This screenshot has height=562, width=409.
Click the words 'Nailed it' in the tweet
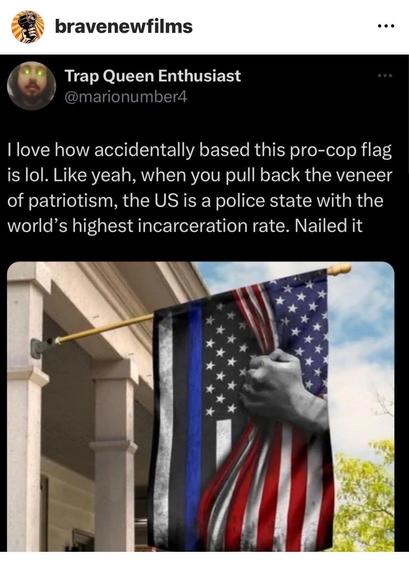(328, 225)
